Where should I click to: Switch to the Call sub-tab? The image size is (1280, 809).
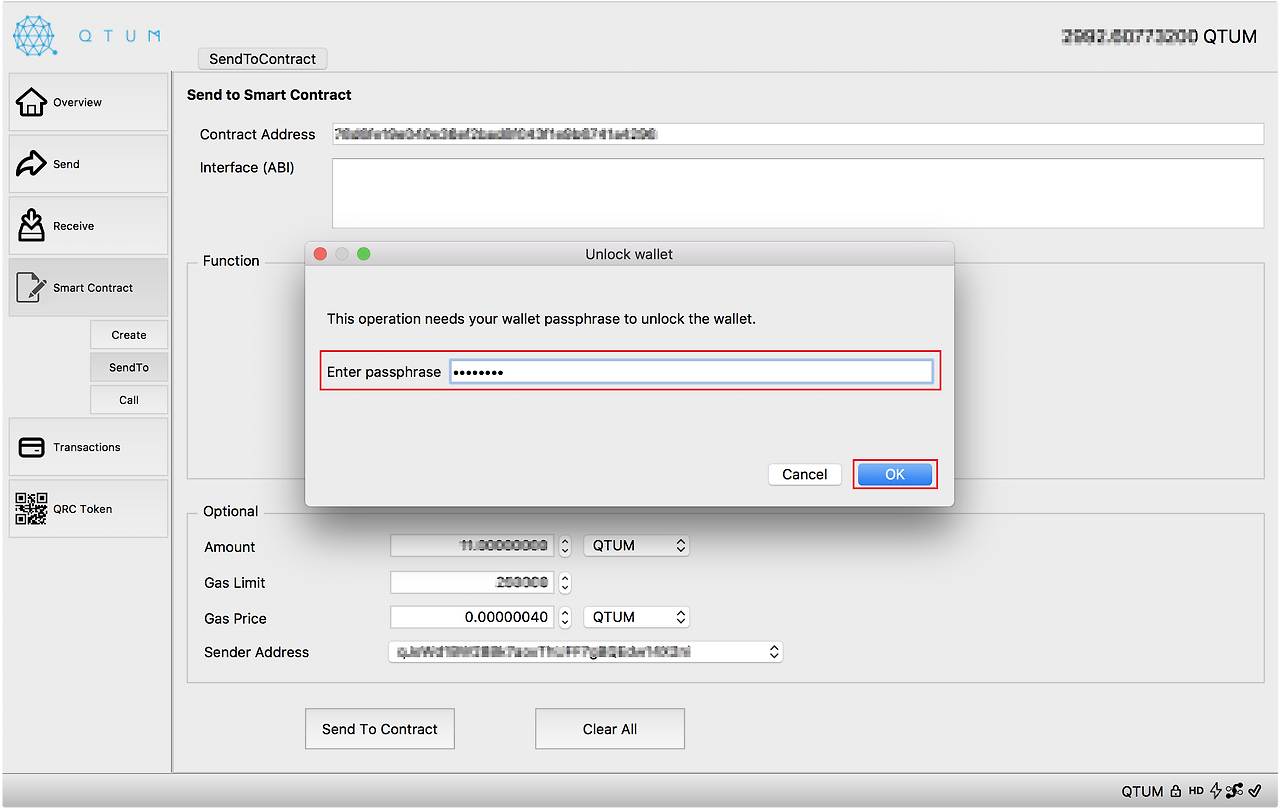tap(129, 400)
